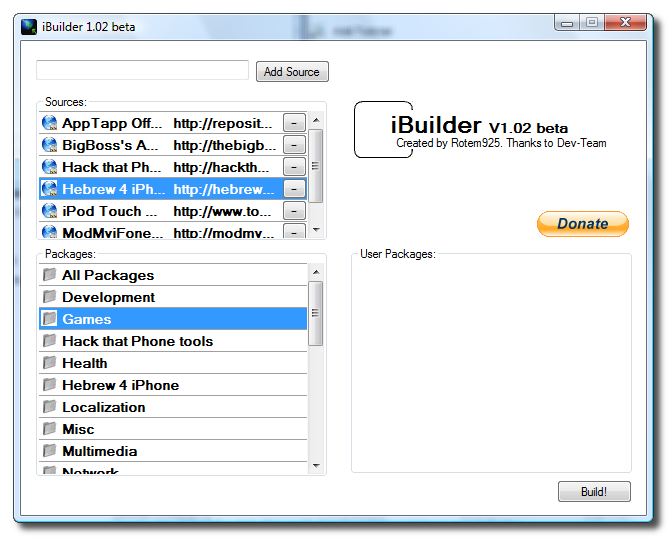The image size is (668, 537).
Task: Click Sources list scrollbar up arrow
Action: tap(316, 120)
